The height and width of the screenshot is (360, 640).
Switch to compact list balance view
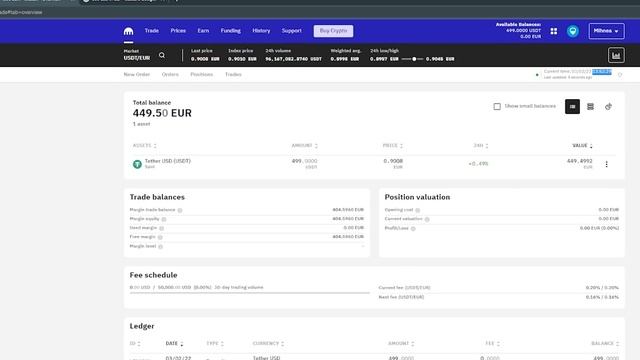572,107
